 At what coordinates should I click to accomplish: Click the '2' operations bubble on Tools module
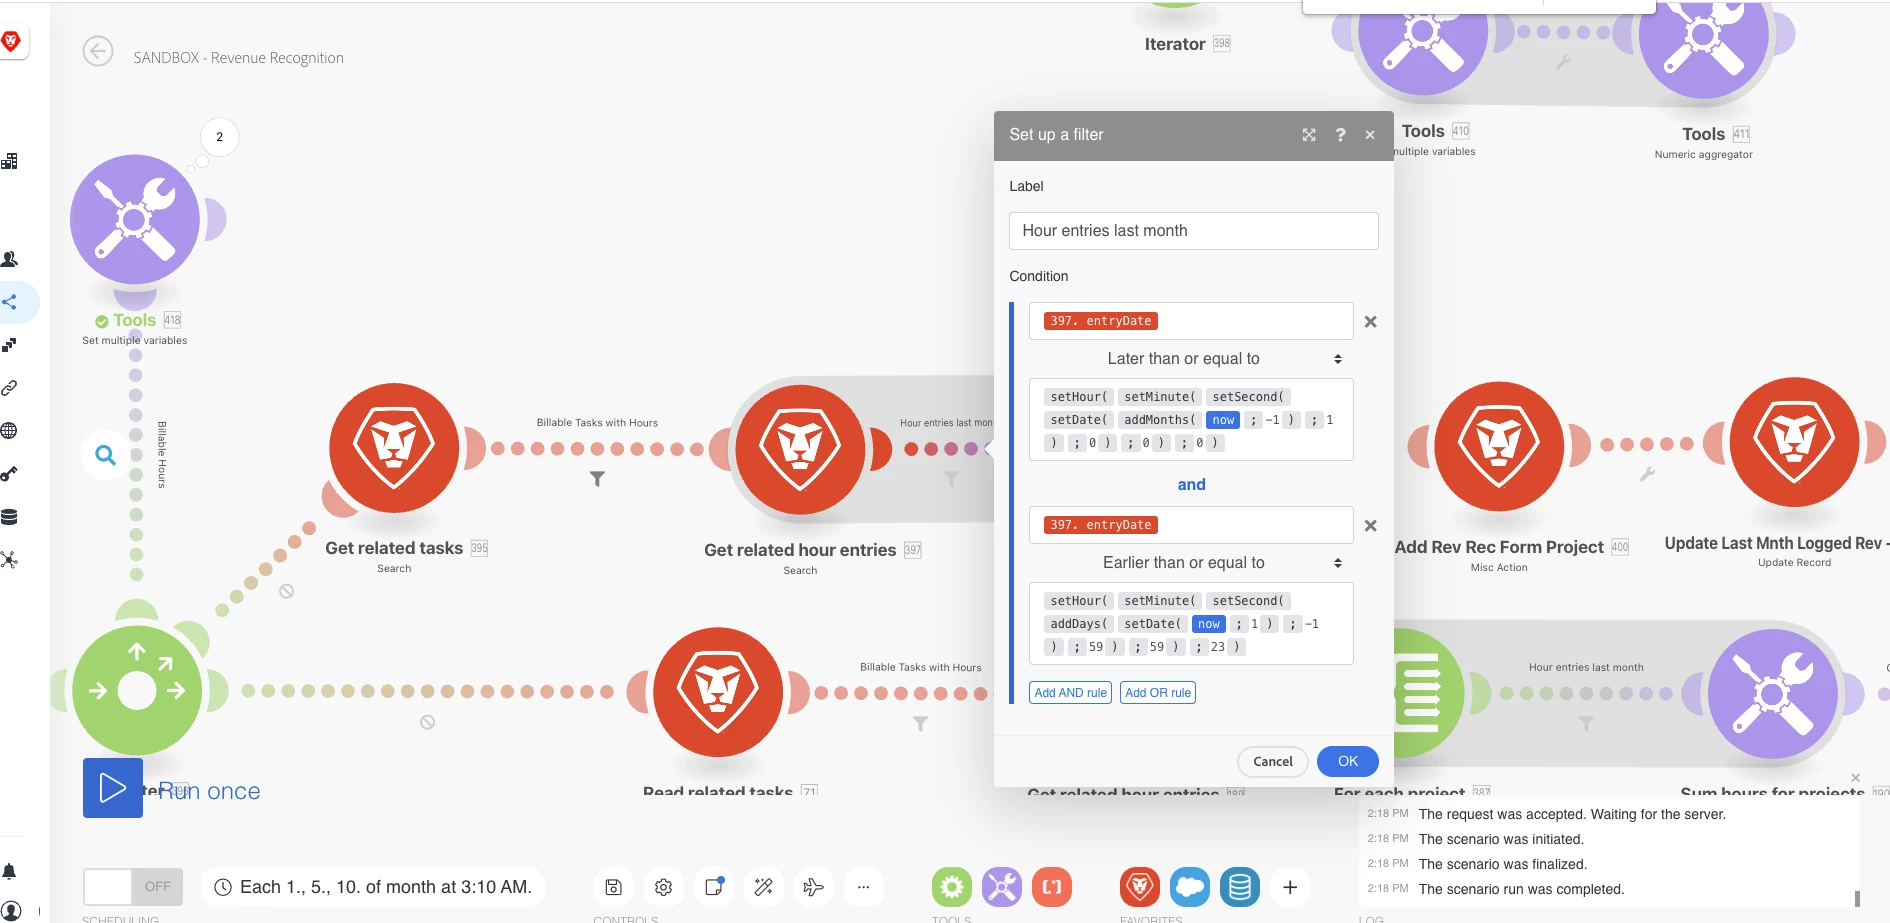[220, 137]
